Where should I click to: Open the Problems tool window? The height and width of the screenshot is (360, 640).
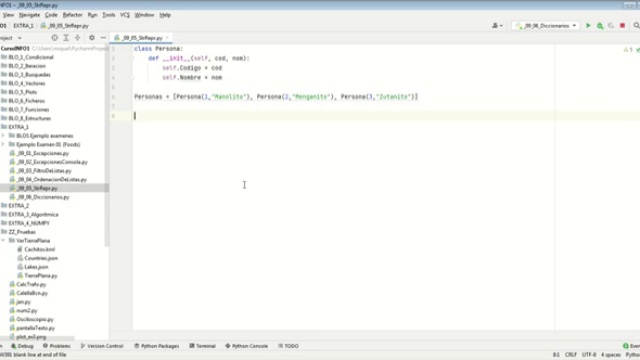coord(57,346)
